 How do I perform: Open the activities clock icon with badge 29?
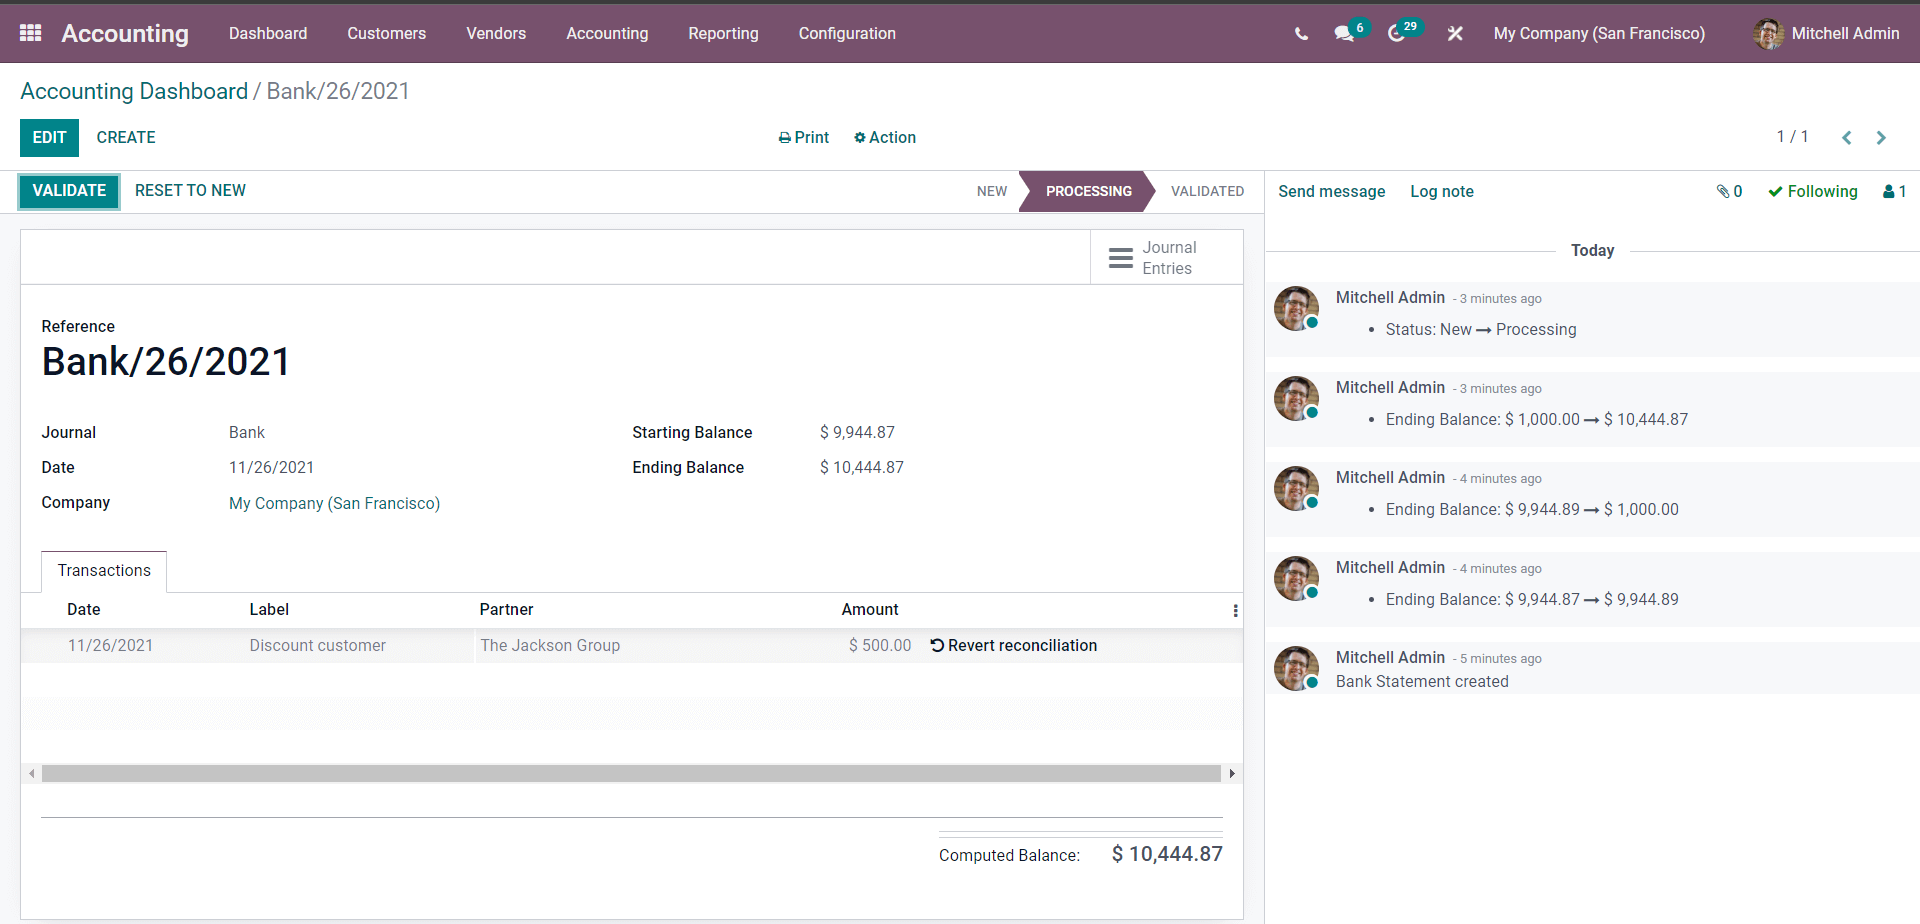[x=1403, y=32]
